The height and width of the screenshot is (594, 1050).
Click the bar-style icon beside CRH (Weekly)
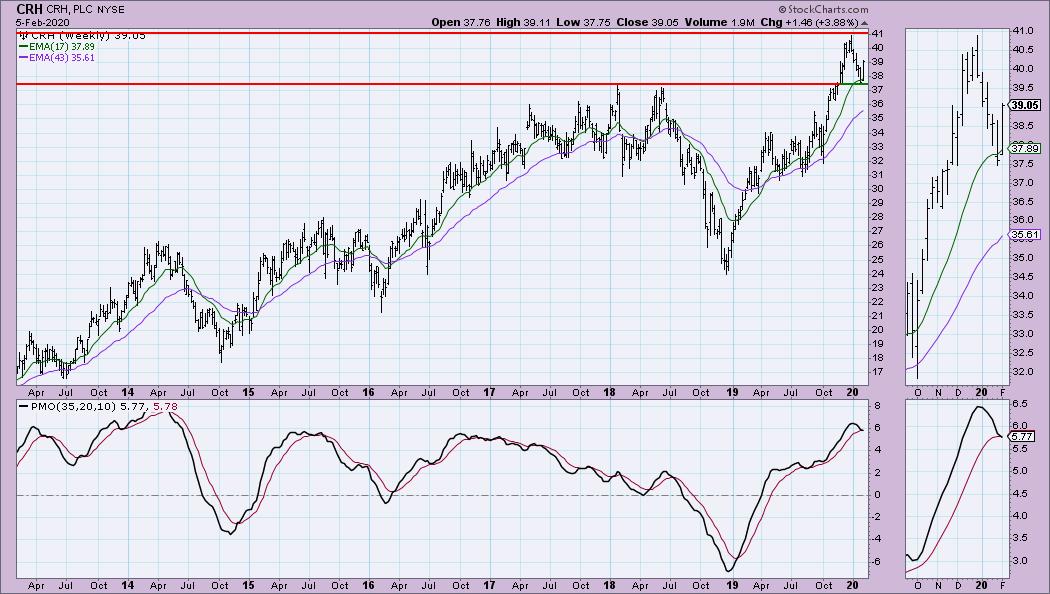[23, 35]
